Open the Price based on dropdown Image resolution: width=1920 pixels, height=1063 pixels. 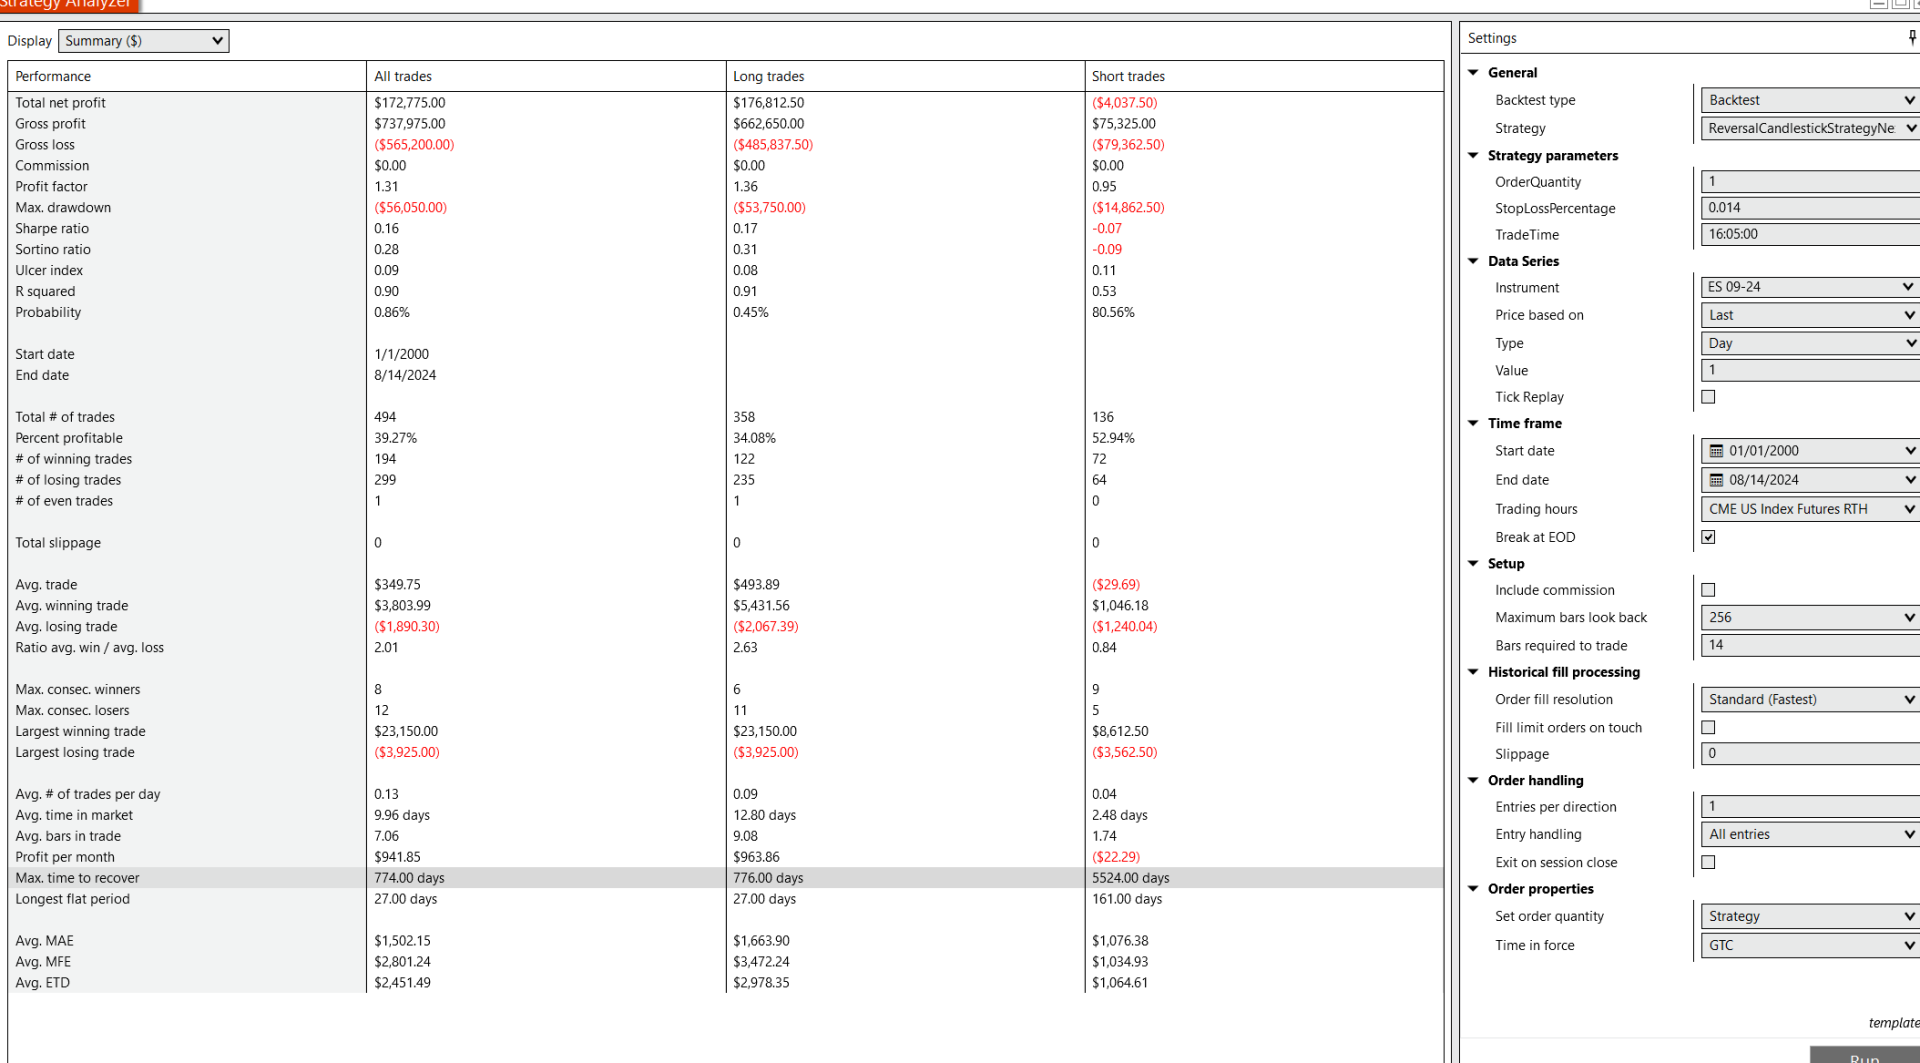coord(1810,315)
